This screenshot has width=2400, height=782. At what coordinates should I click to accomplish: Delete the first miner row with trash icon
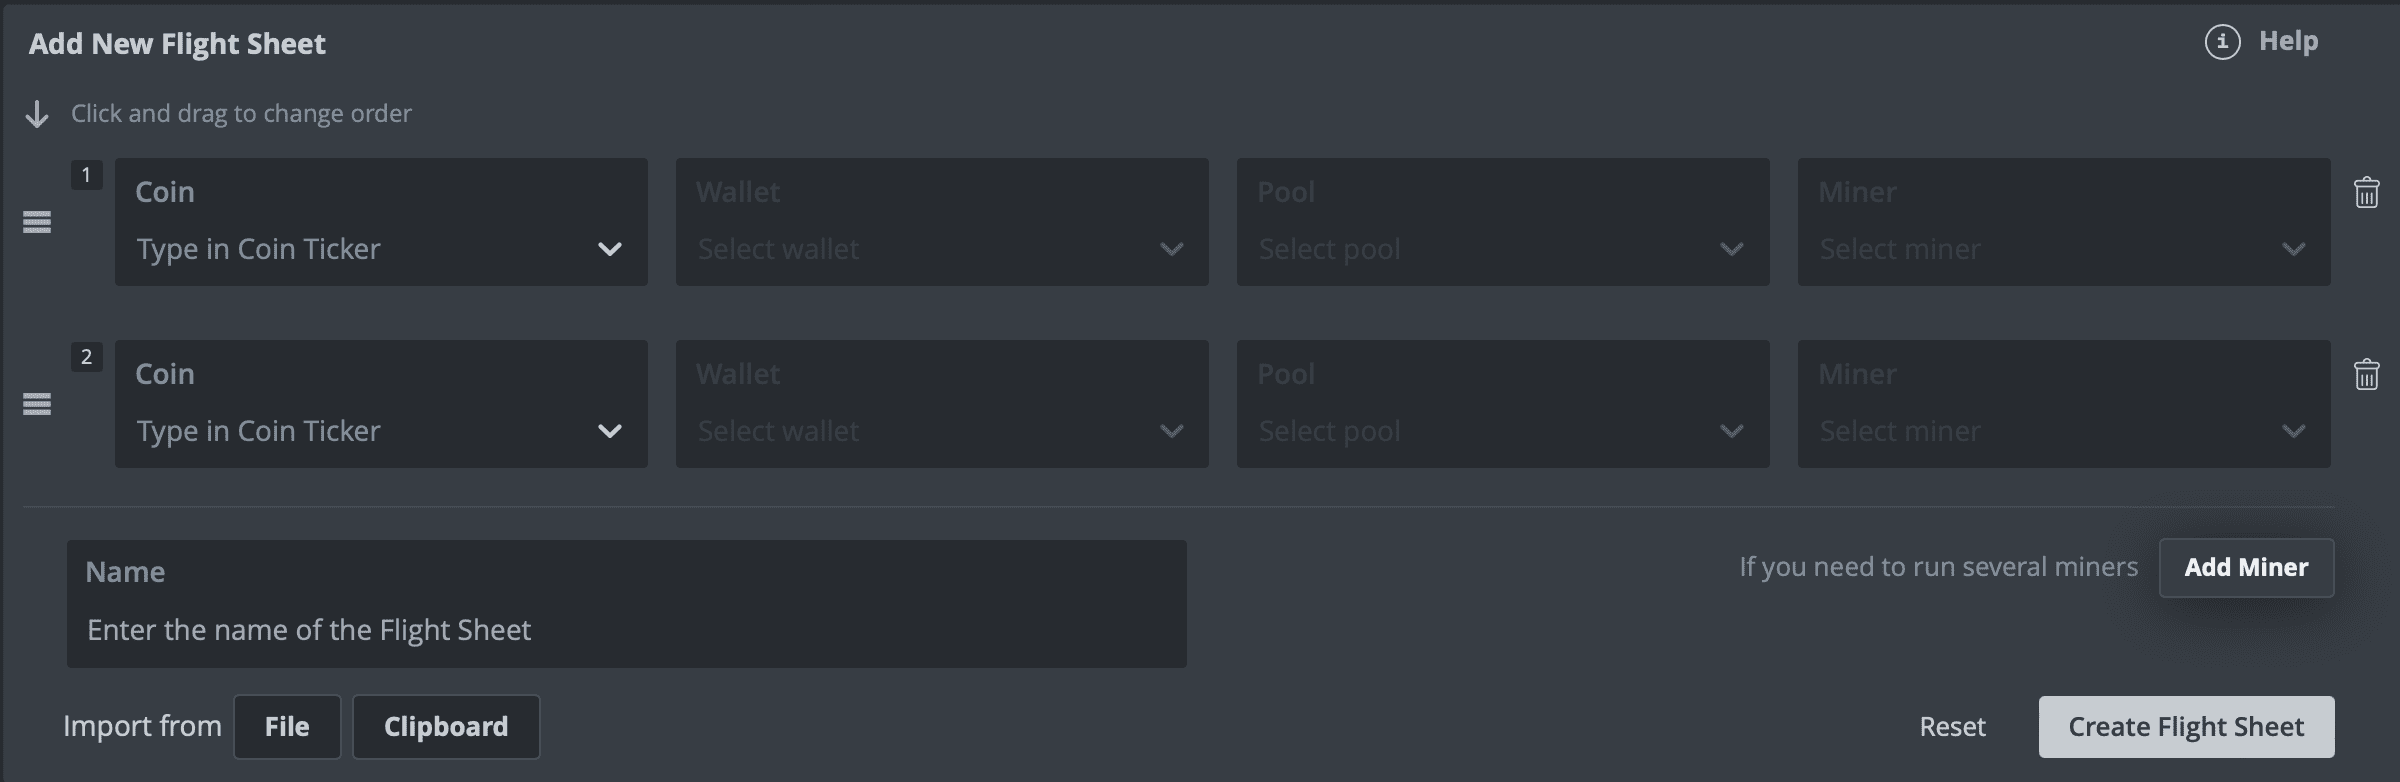(2366, 192)
